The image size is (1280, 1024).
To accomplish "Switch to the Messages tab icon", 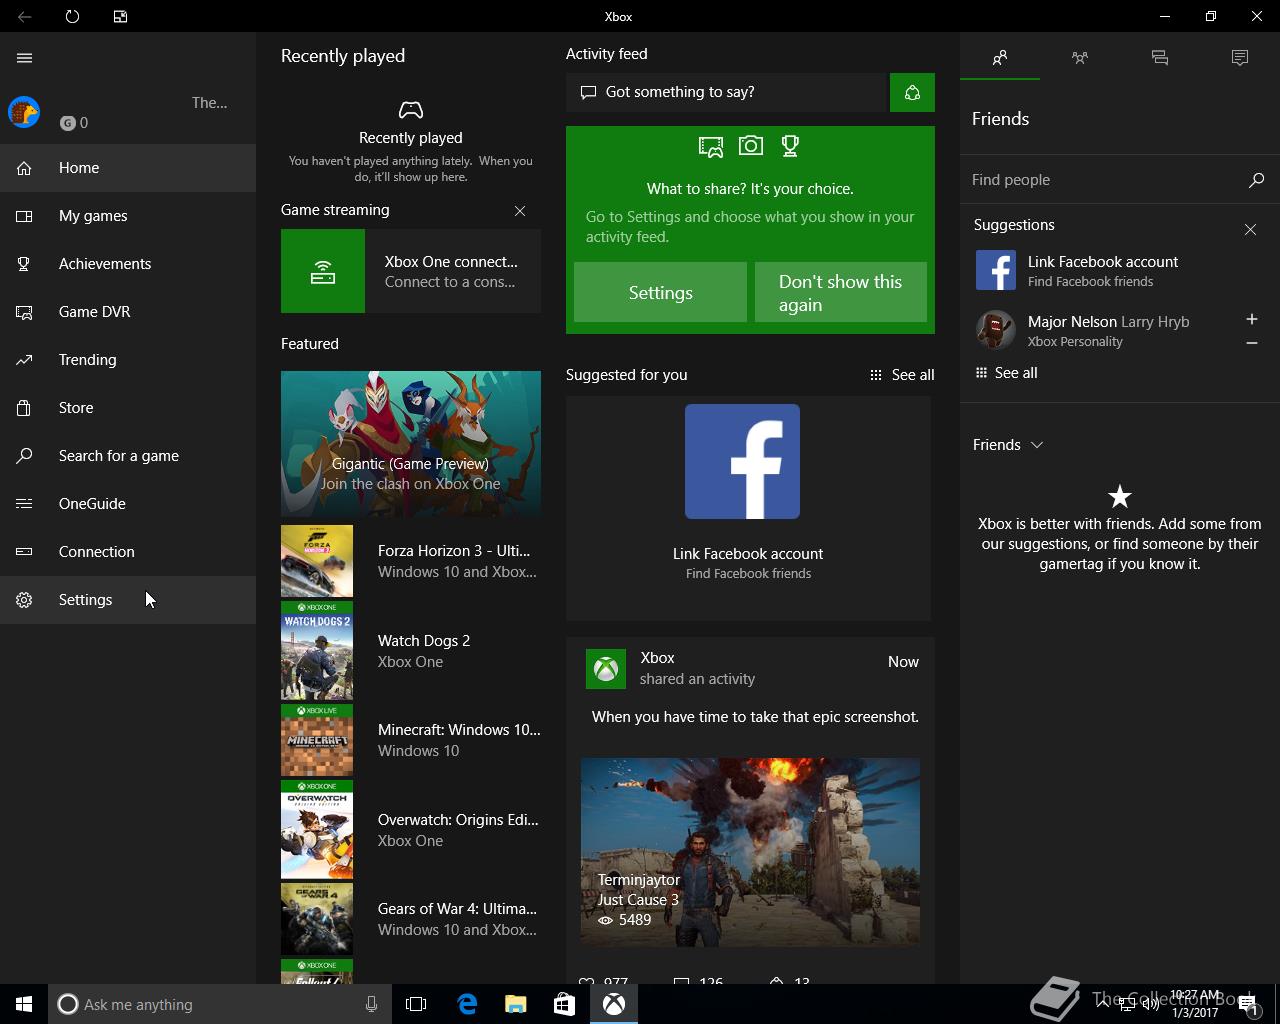I will (1160, 58).
